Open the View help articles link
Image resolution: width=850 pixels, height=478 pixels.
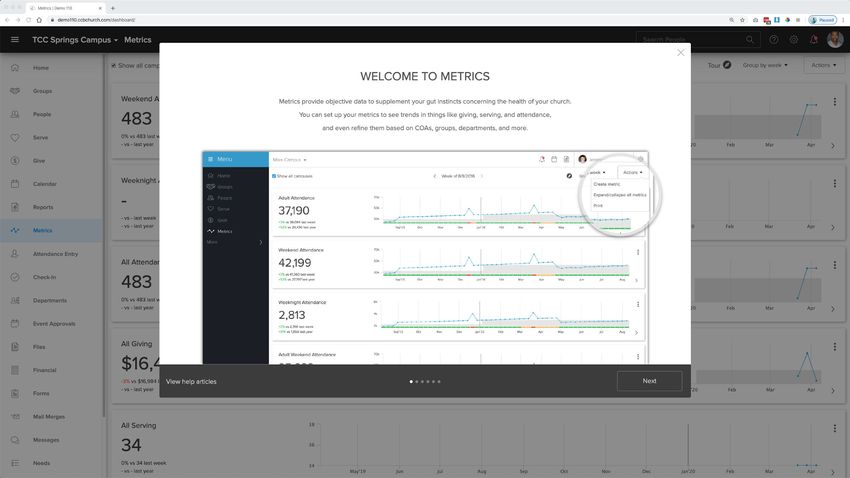(x=191, y=382)
